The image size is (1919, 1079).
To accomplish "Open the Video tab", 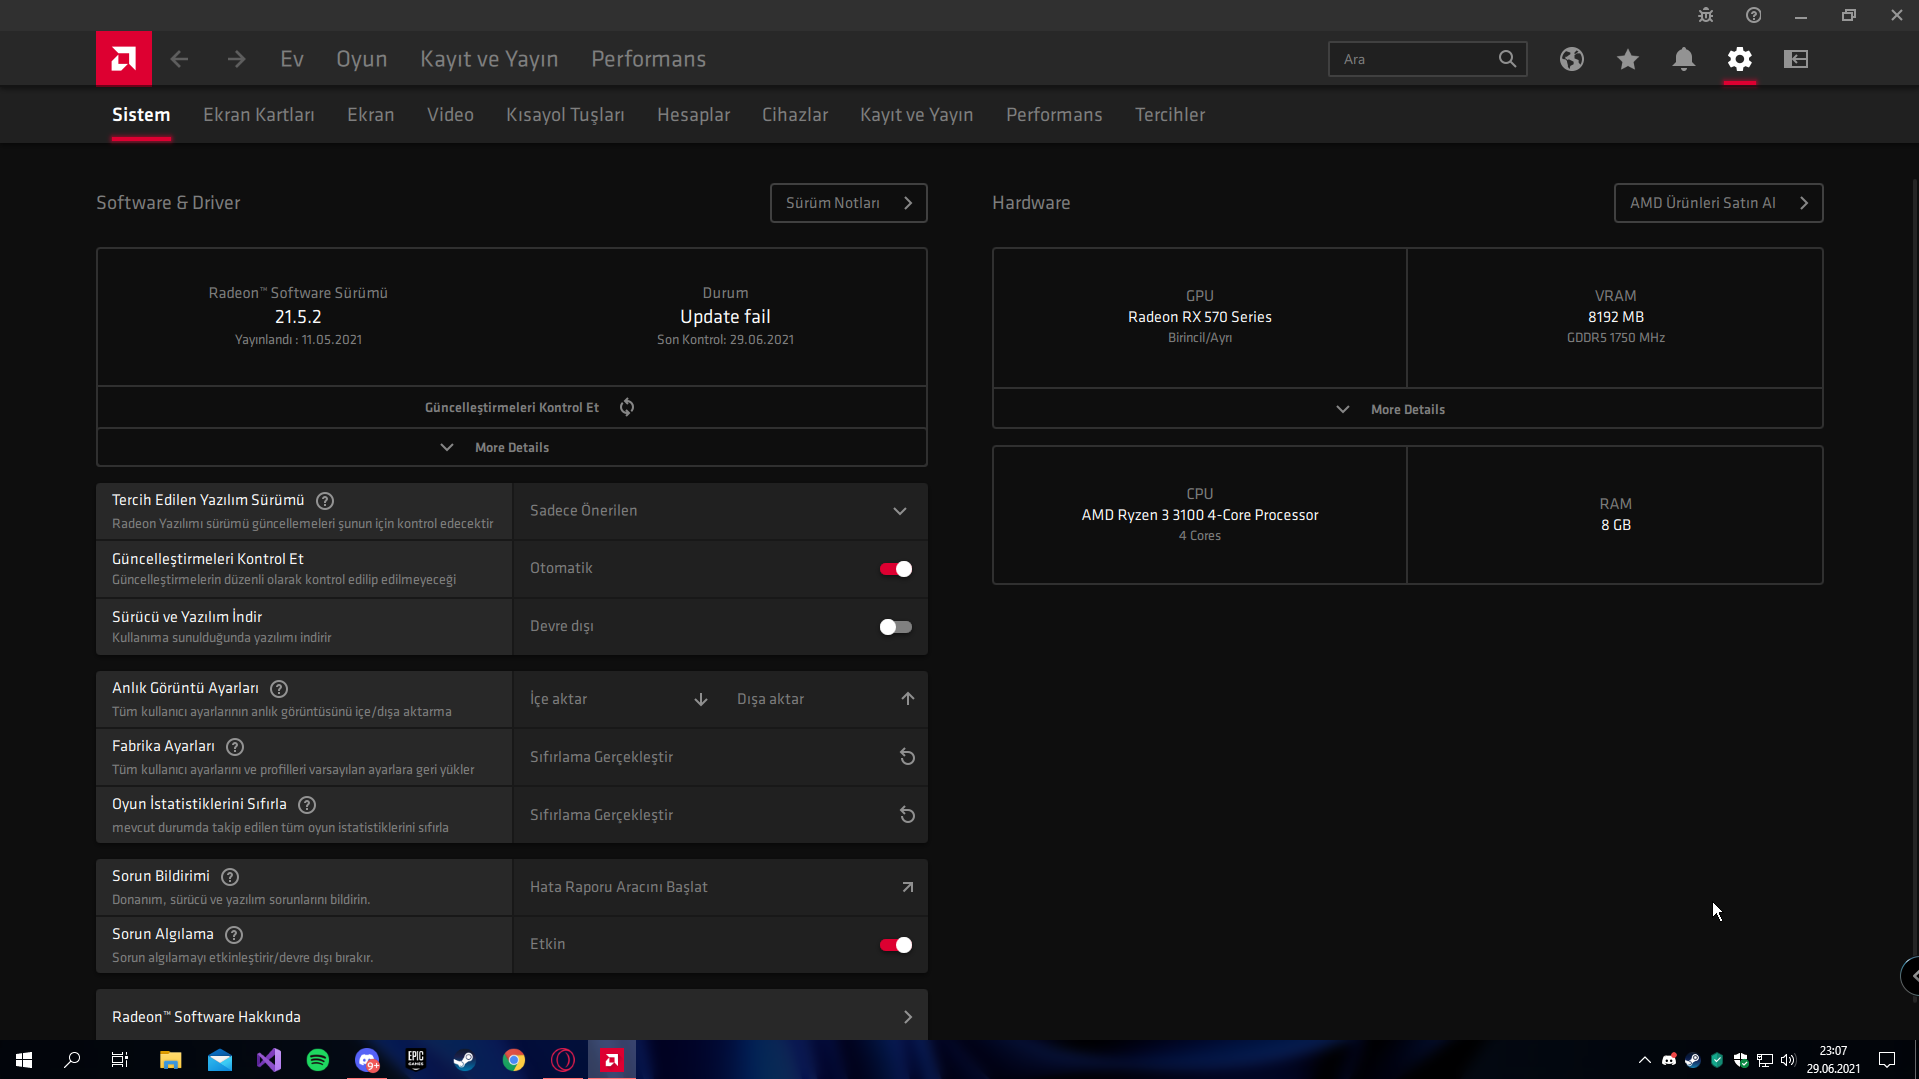I will pyautogui.click(x=450, y=115).
